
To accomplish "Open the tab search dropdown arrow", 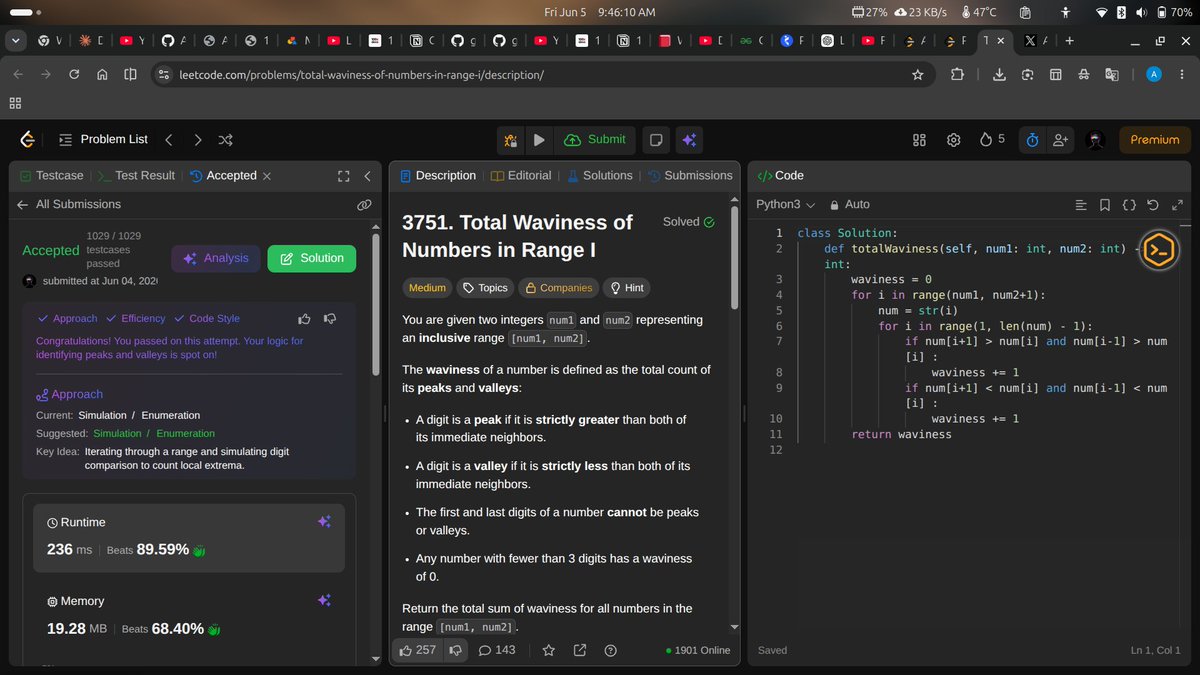I will coord(15,41).
